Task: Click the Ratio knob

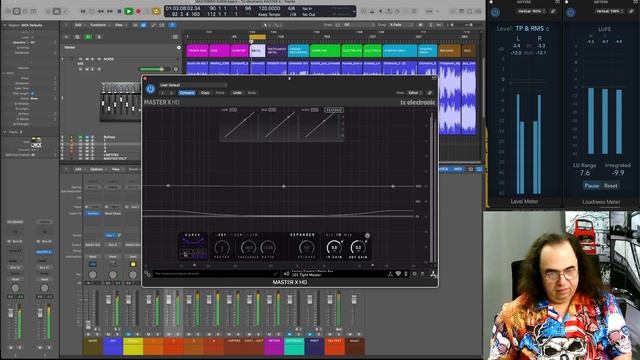Action: [x=268, y=247]
